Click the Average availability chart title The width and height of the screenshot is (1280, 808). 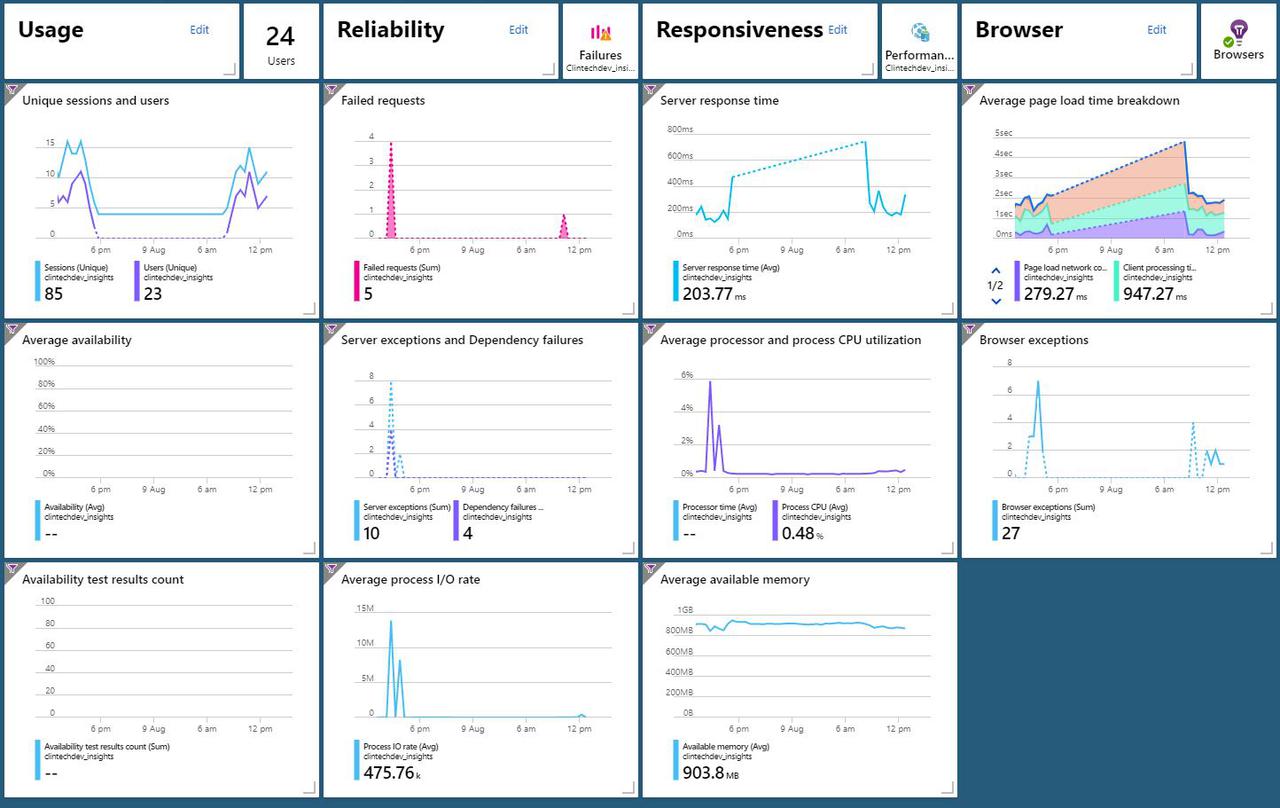(x=77, y=340)
